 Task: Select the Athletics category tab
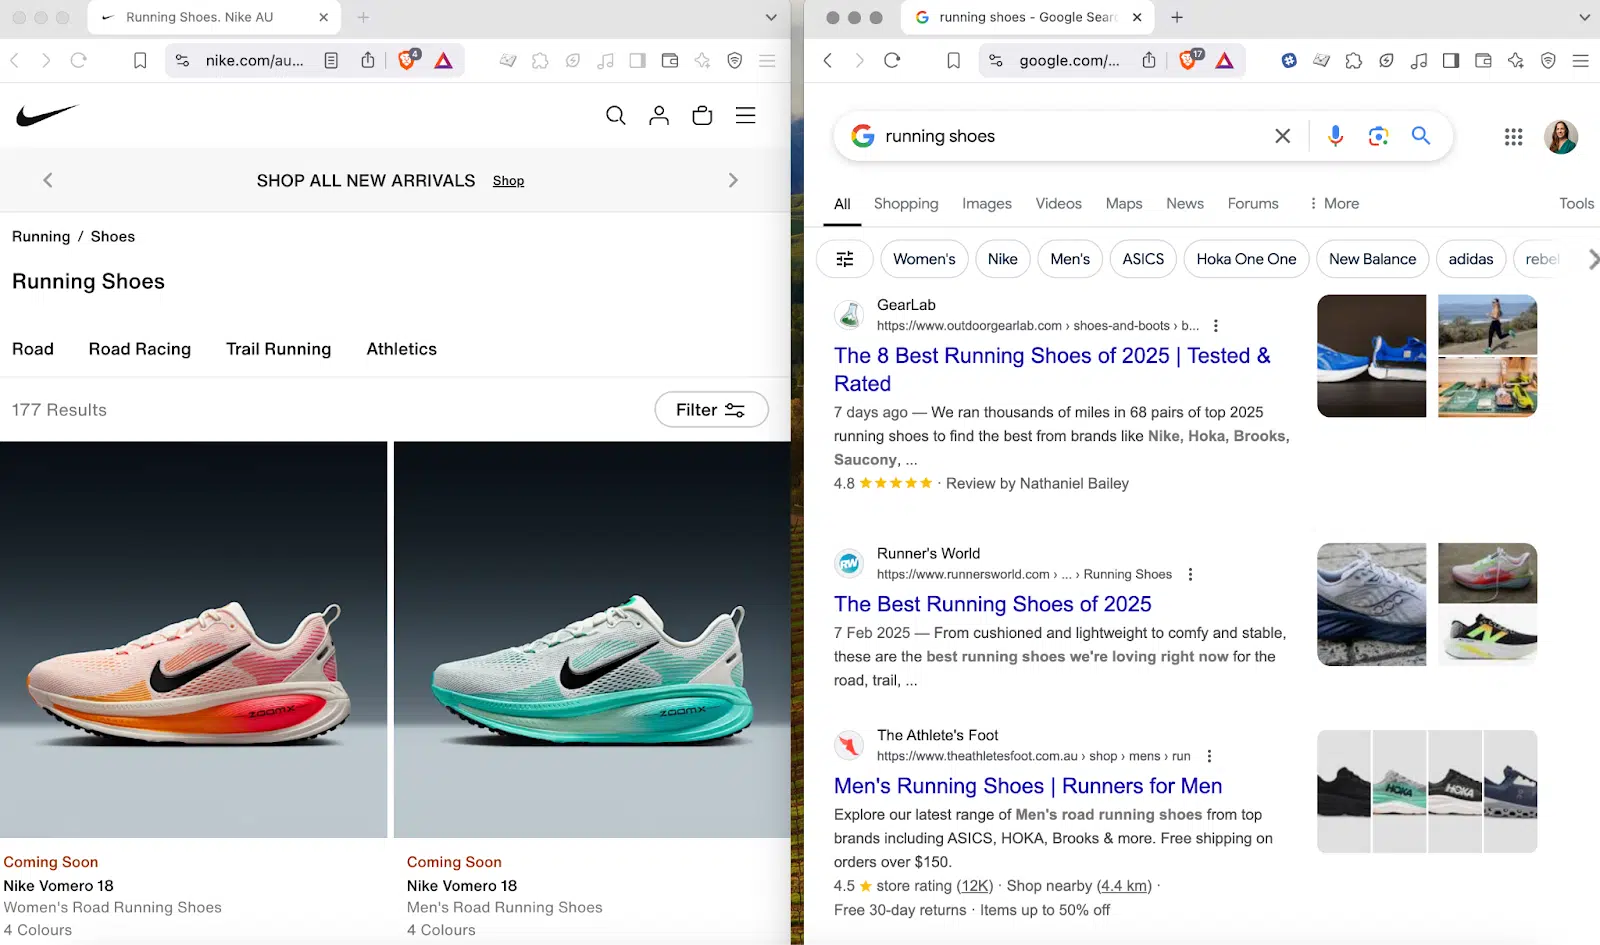pos(402,349)
